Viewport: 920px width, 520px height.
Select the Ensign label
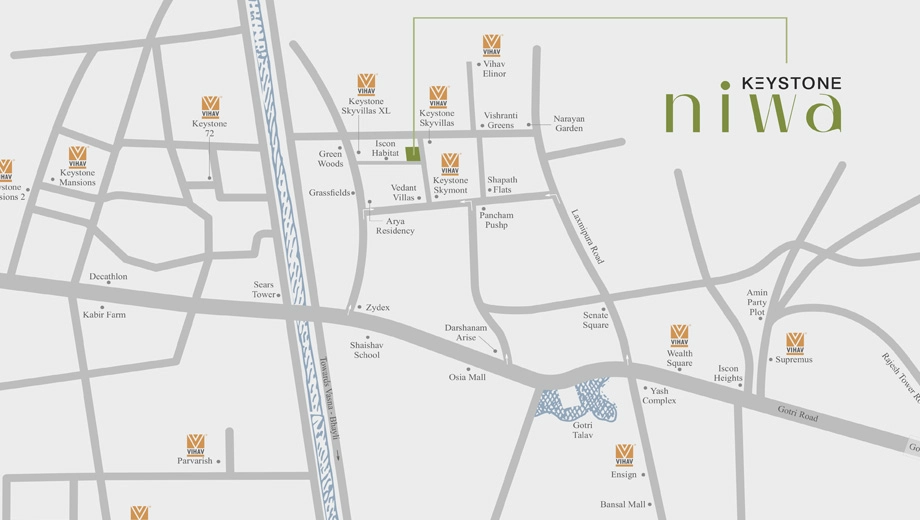click(x=624, y=474)
